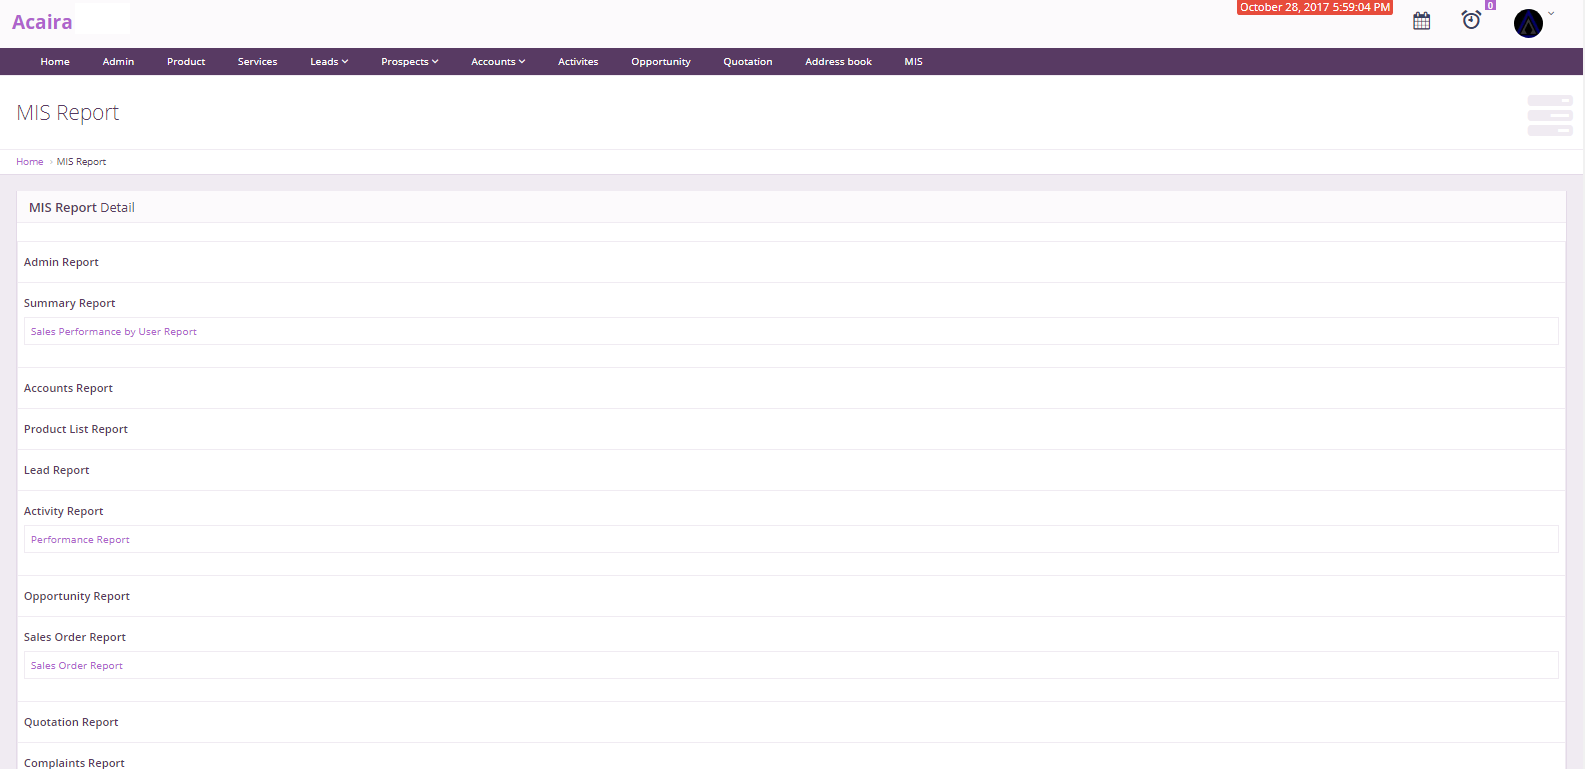The image size is (1585, 769).
Task: Click the user profile avatar
Action: click(x=1527, y=23)
